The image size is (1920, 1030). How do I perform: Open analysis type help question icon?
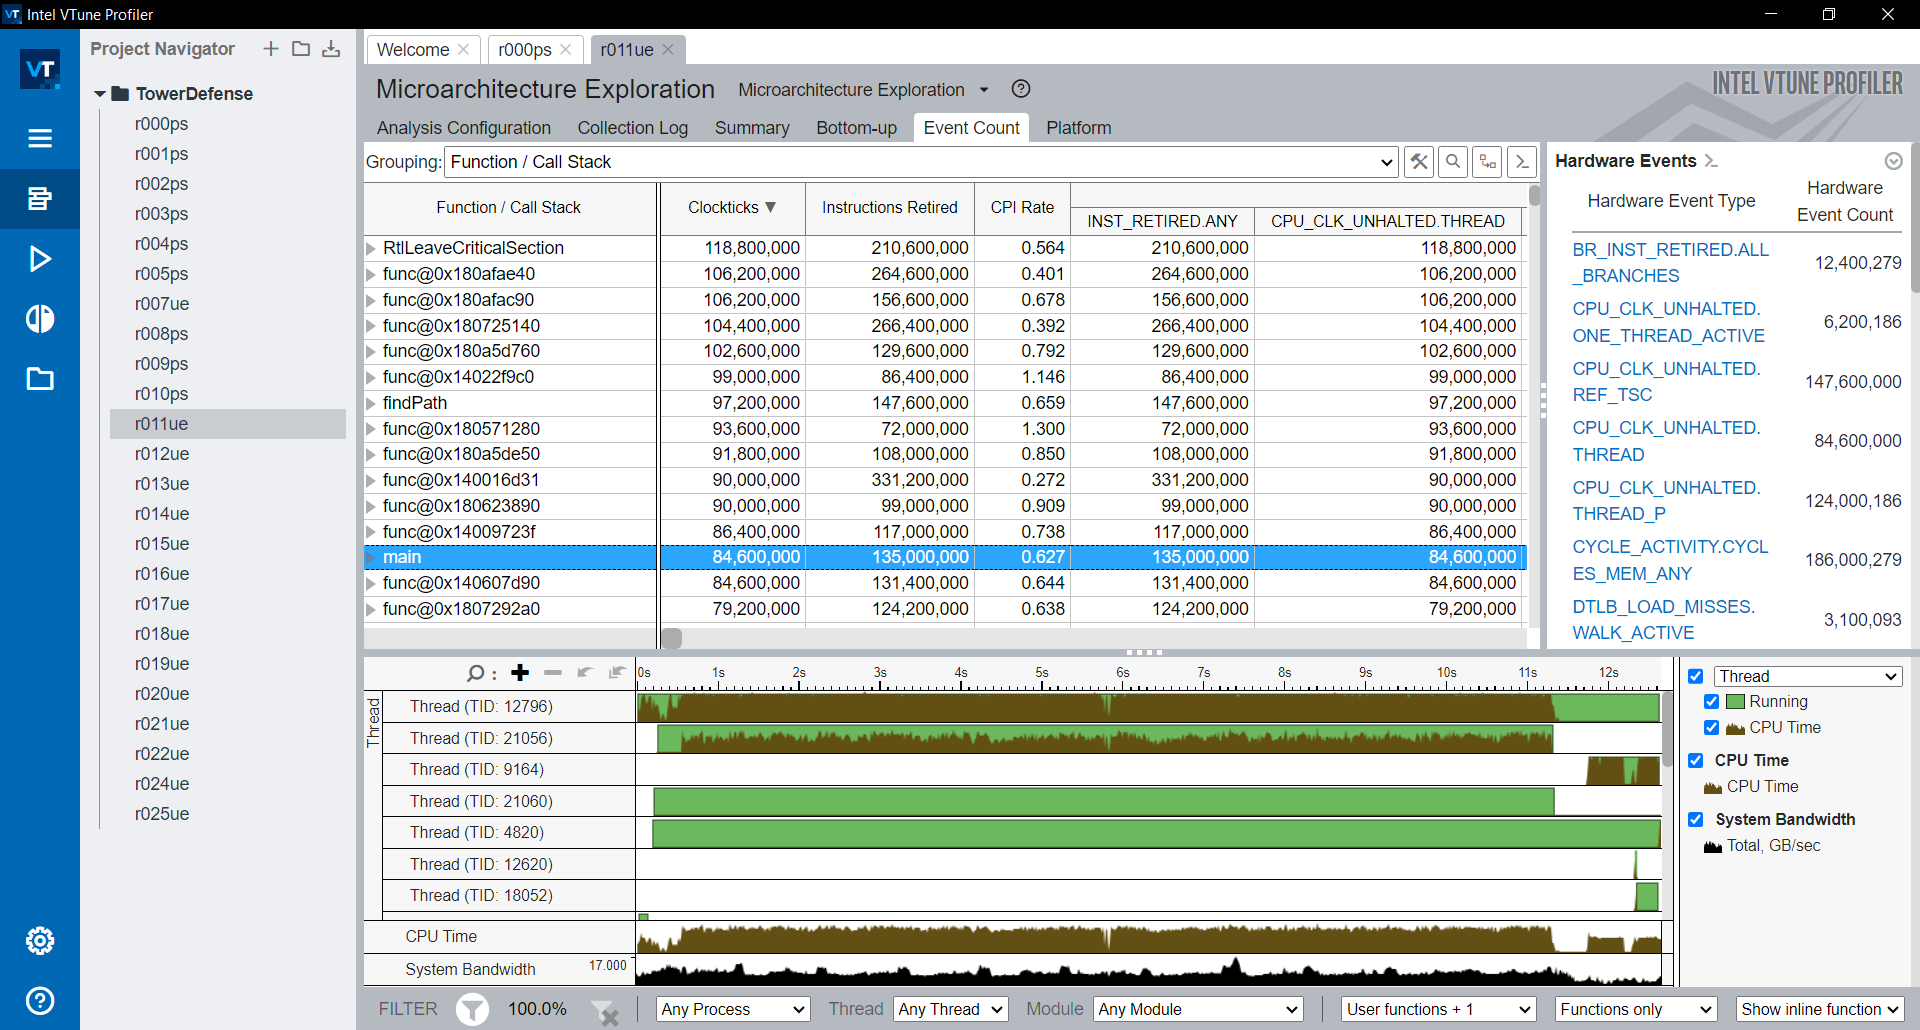(x=1021, y=89)
